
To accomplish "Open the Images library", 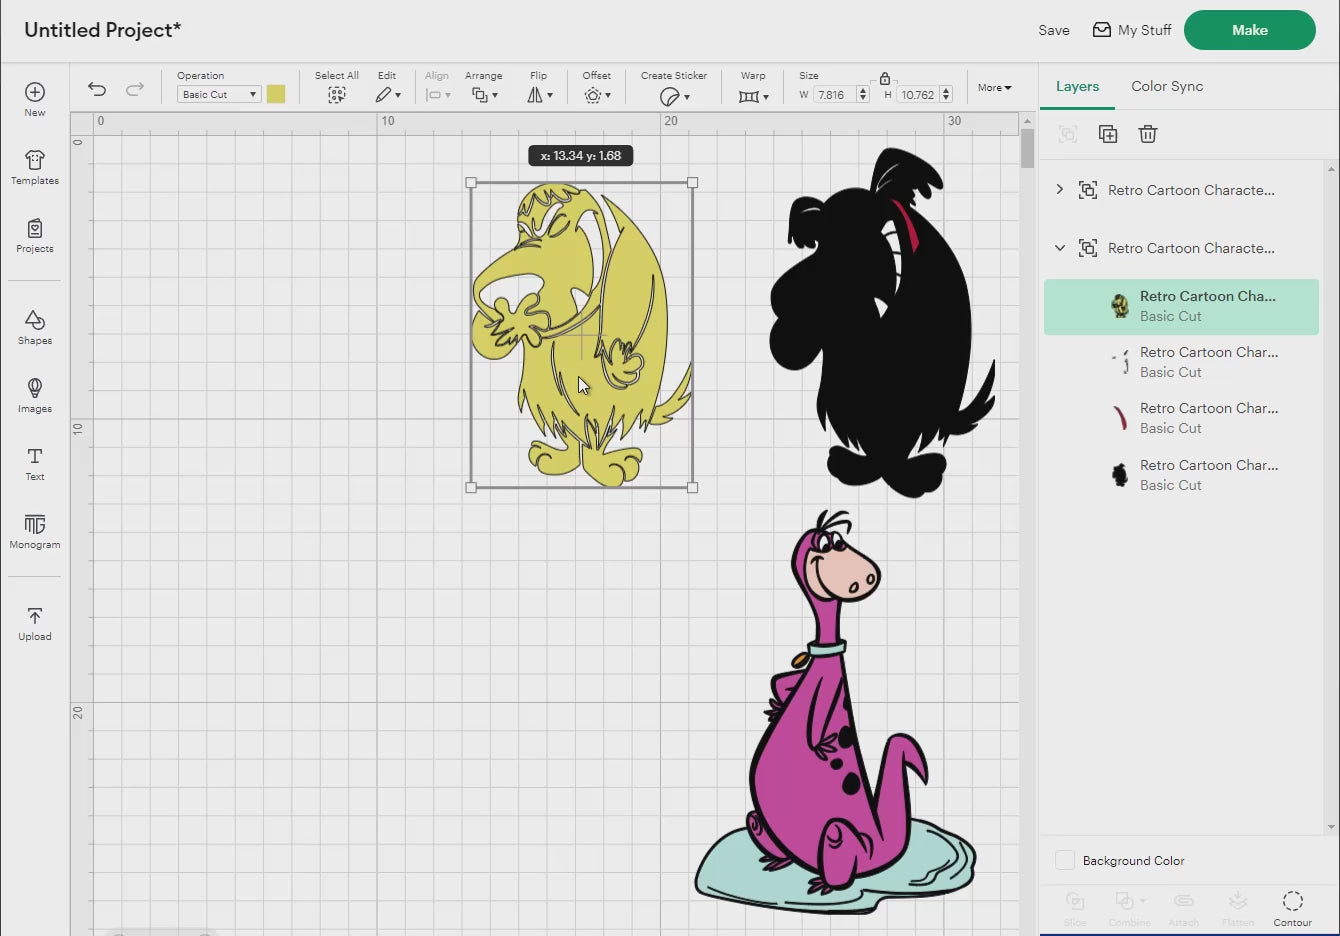I will click(35, 395).
